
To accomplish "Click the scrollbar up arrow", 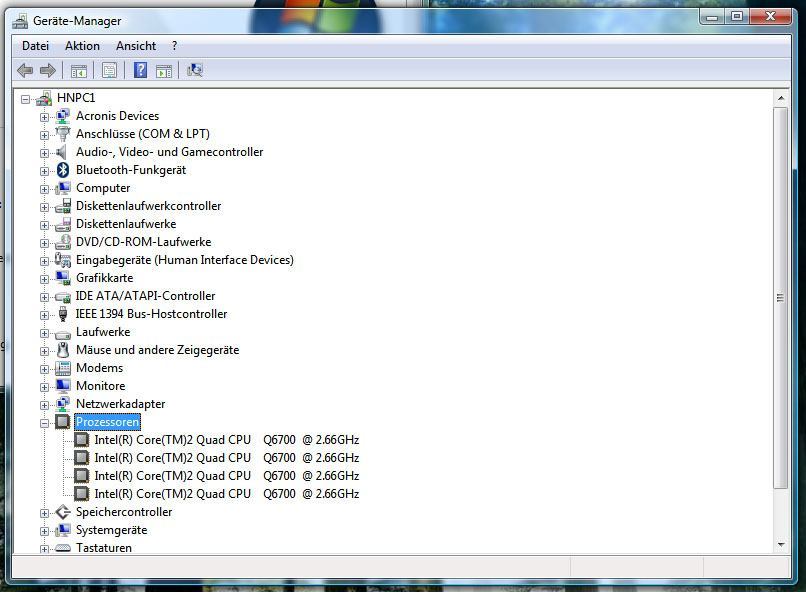I will (781, 98).
